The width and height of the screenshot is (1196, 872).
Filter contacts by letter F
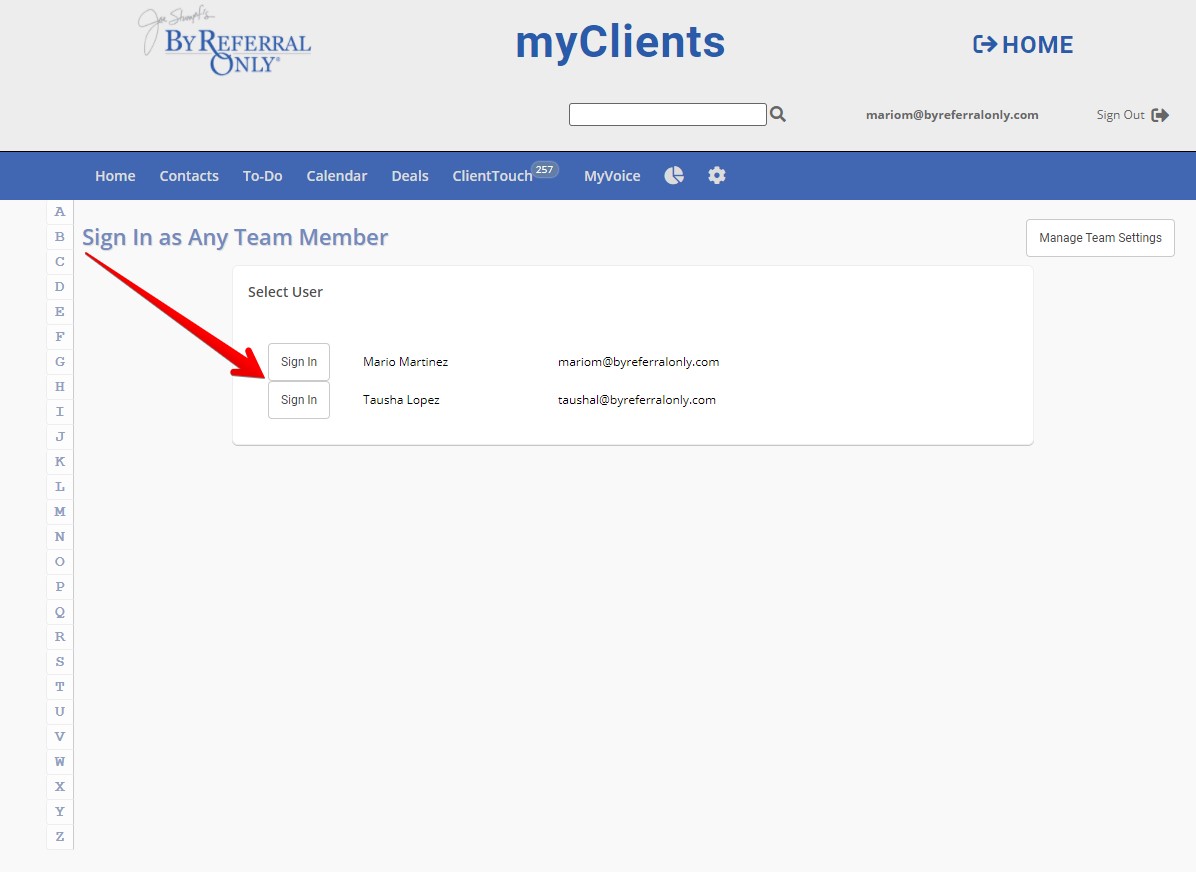[59, 336]
